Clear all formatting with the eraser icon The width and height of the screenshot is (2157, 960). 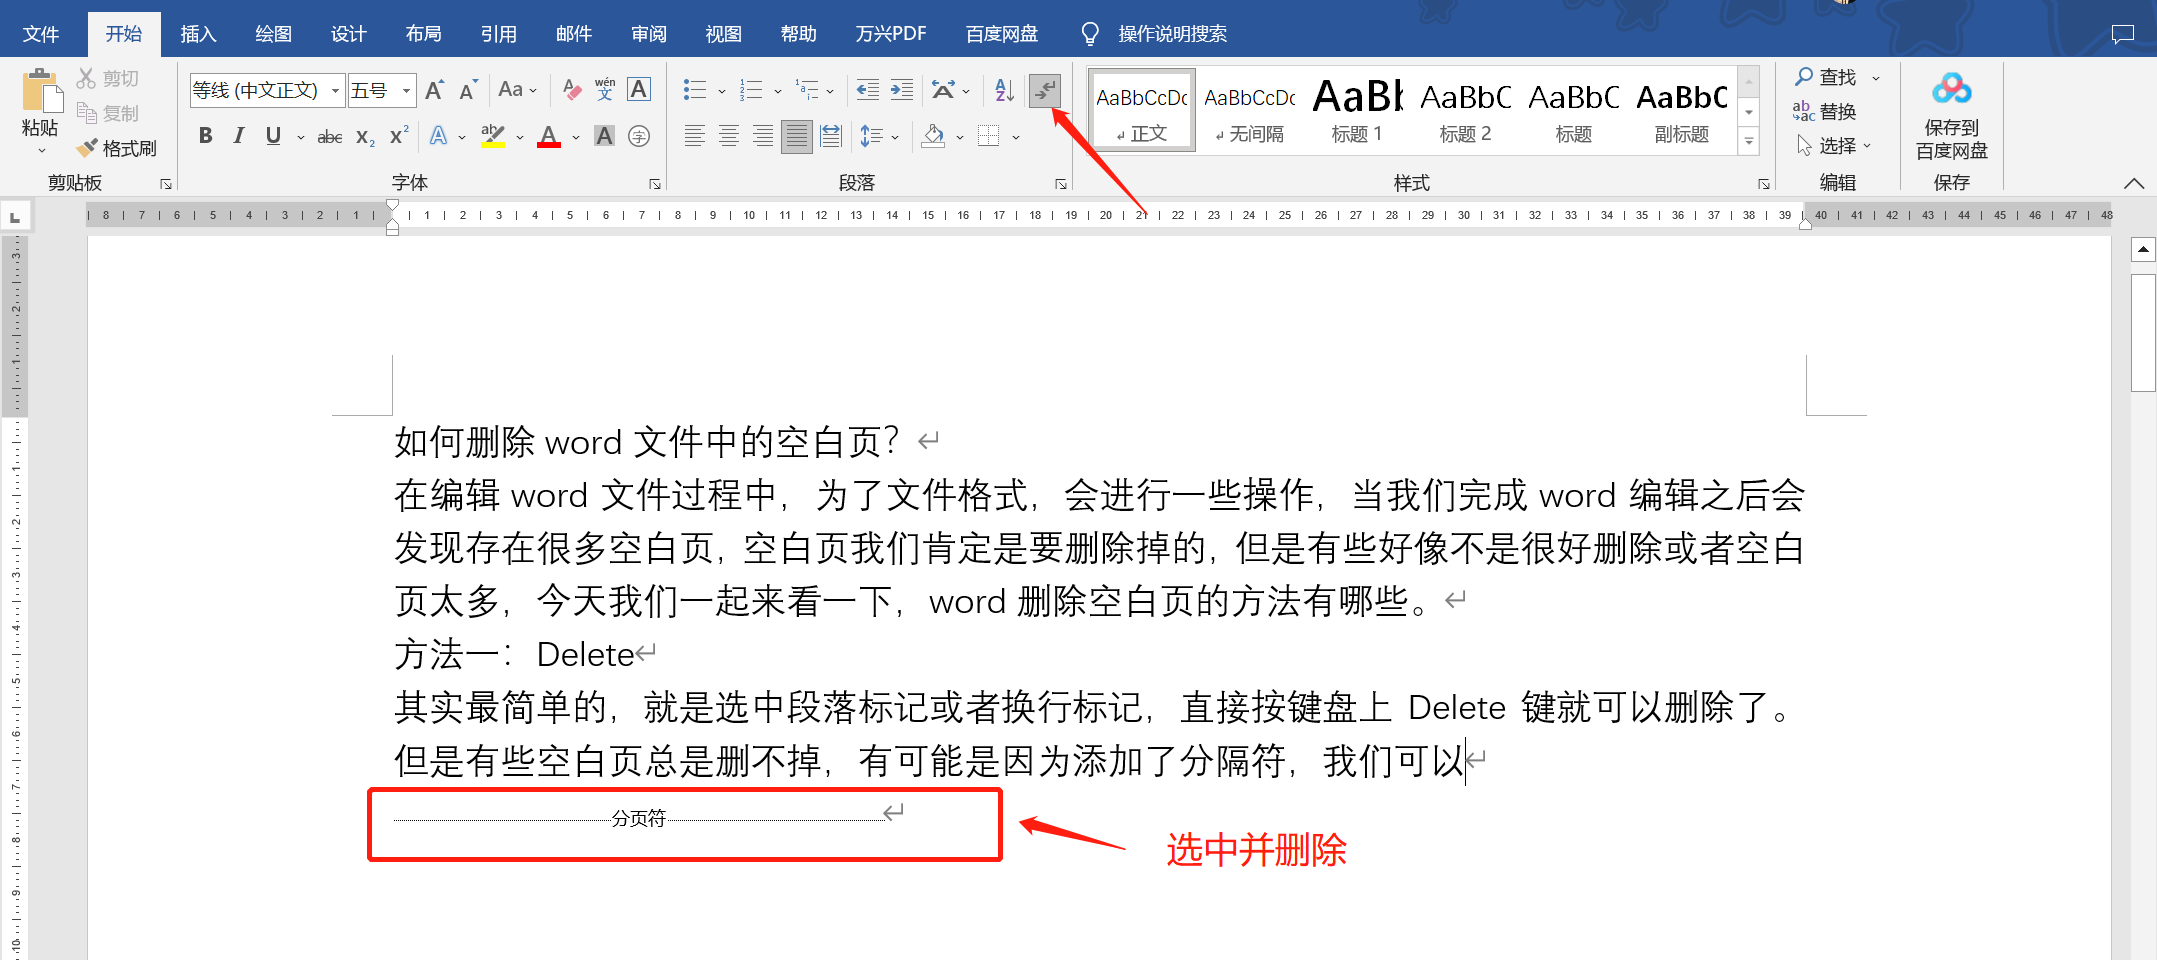coord(570,89)
